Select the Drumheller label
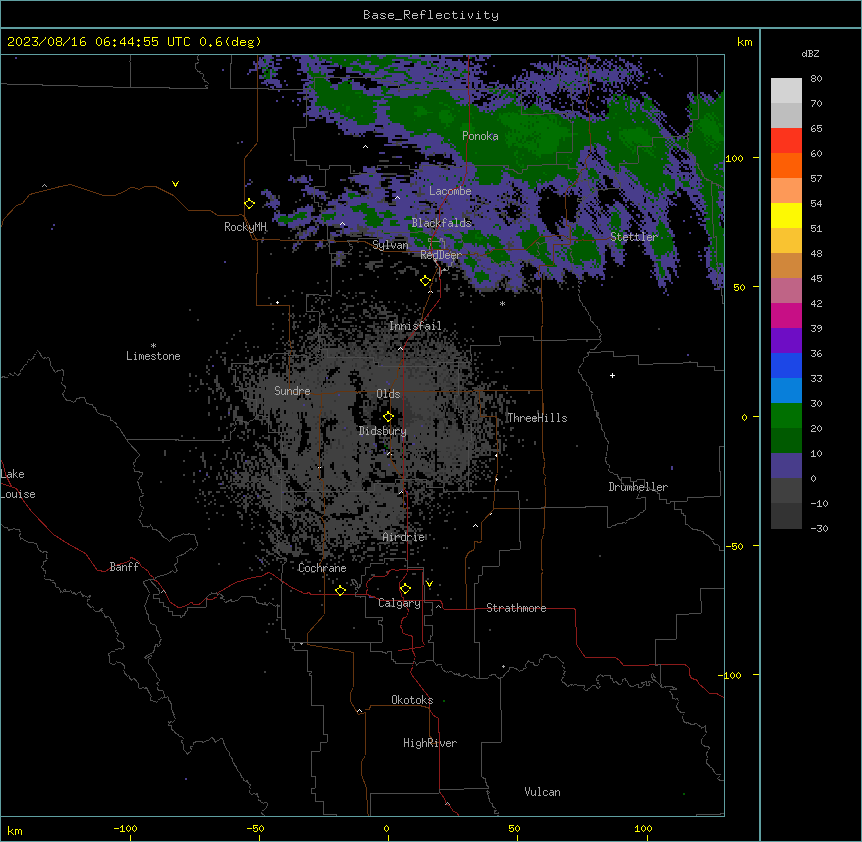 [x=638, y=487]
